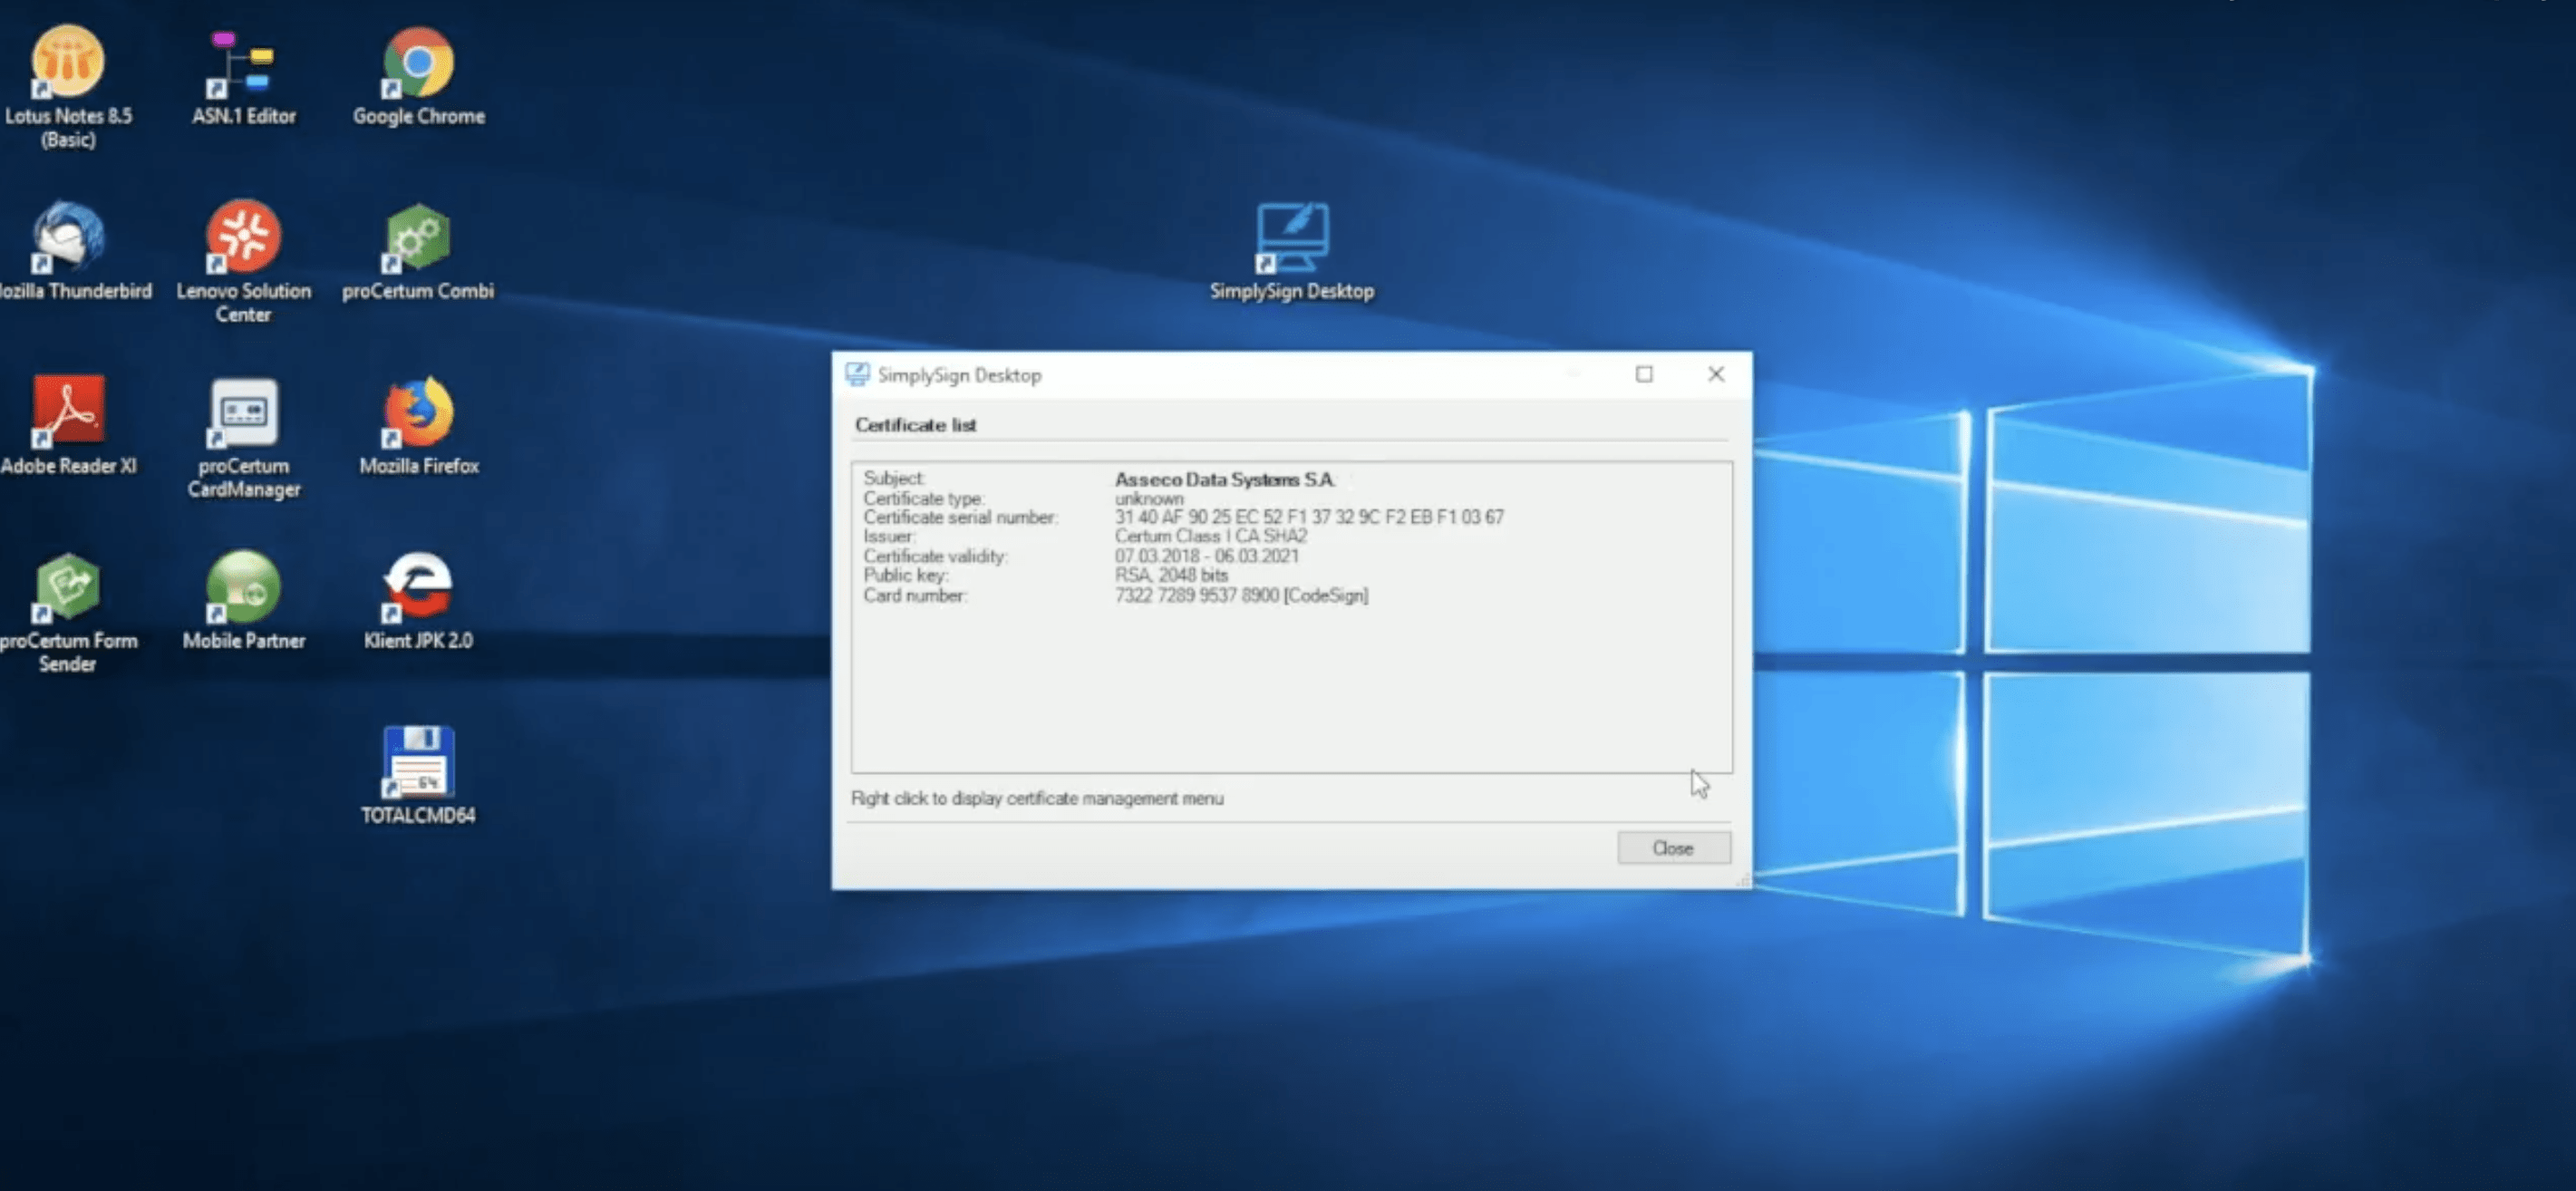Click the Subject: field label
This screenshot has width=2576, height=1191.
click(x=894, y=478)
